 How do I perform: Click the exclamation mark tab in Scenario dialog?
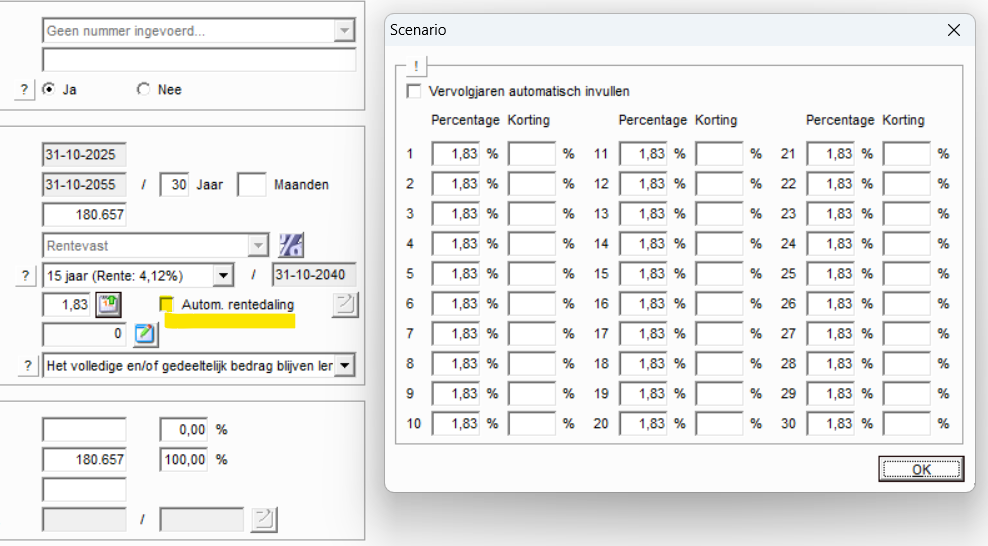pos(416,67)
